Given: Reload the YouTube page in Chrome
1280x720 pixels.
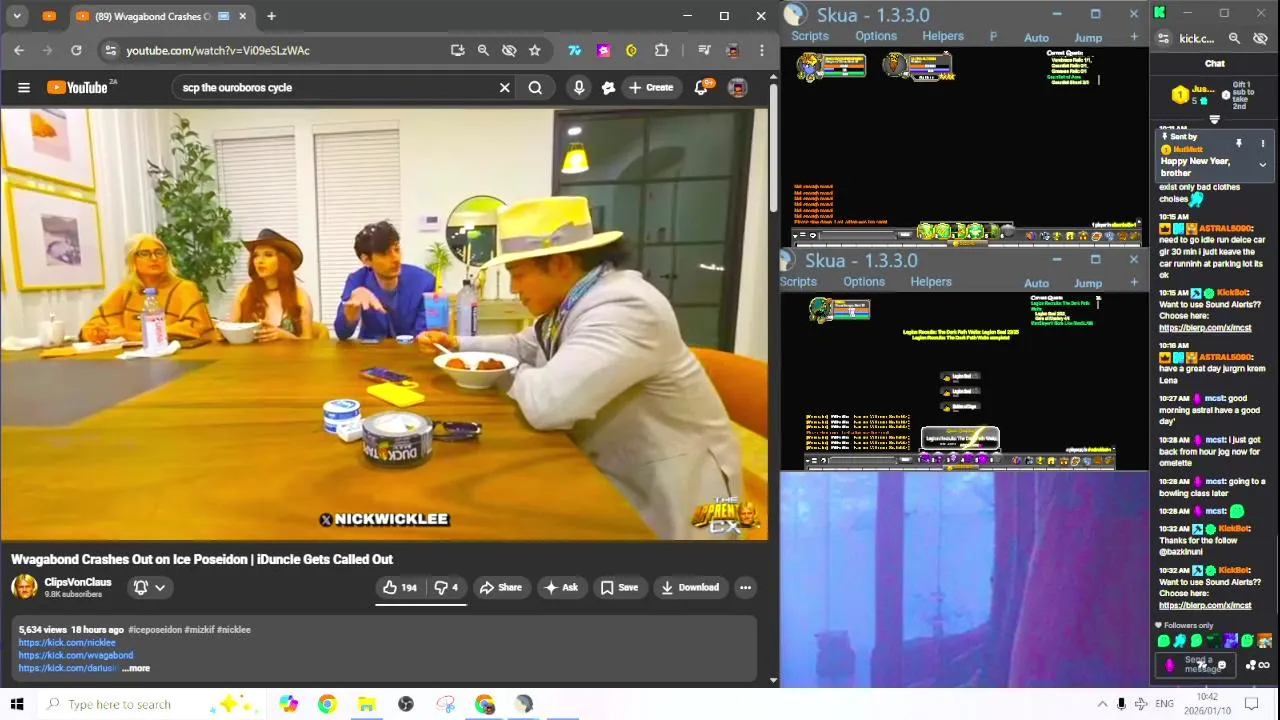Looking at the screenshot, I should tap(76, 50).
